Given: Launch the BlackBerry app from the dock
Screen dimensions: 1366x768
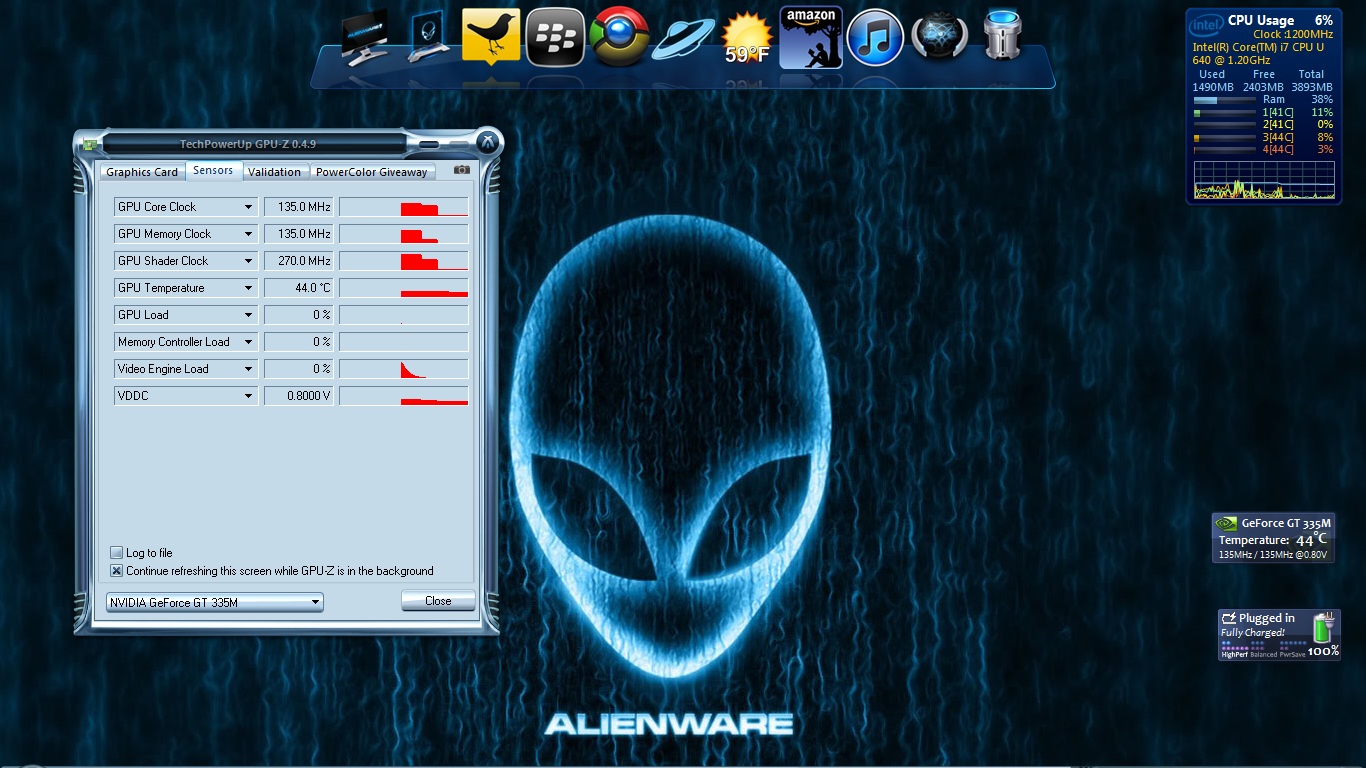Looking at the screenshot, I should point(555,38).
